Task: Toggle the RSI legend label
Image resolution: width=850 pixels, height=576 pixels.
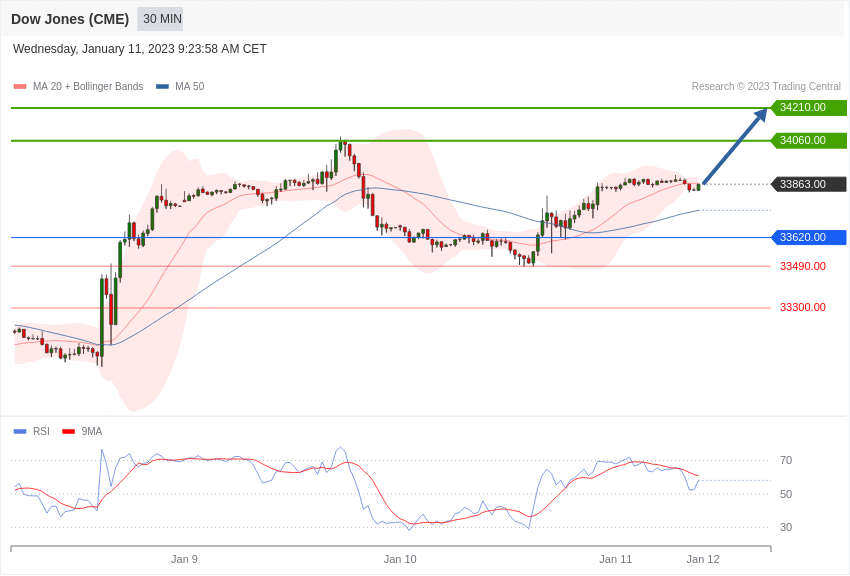Action: [41, 431]
